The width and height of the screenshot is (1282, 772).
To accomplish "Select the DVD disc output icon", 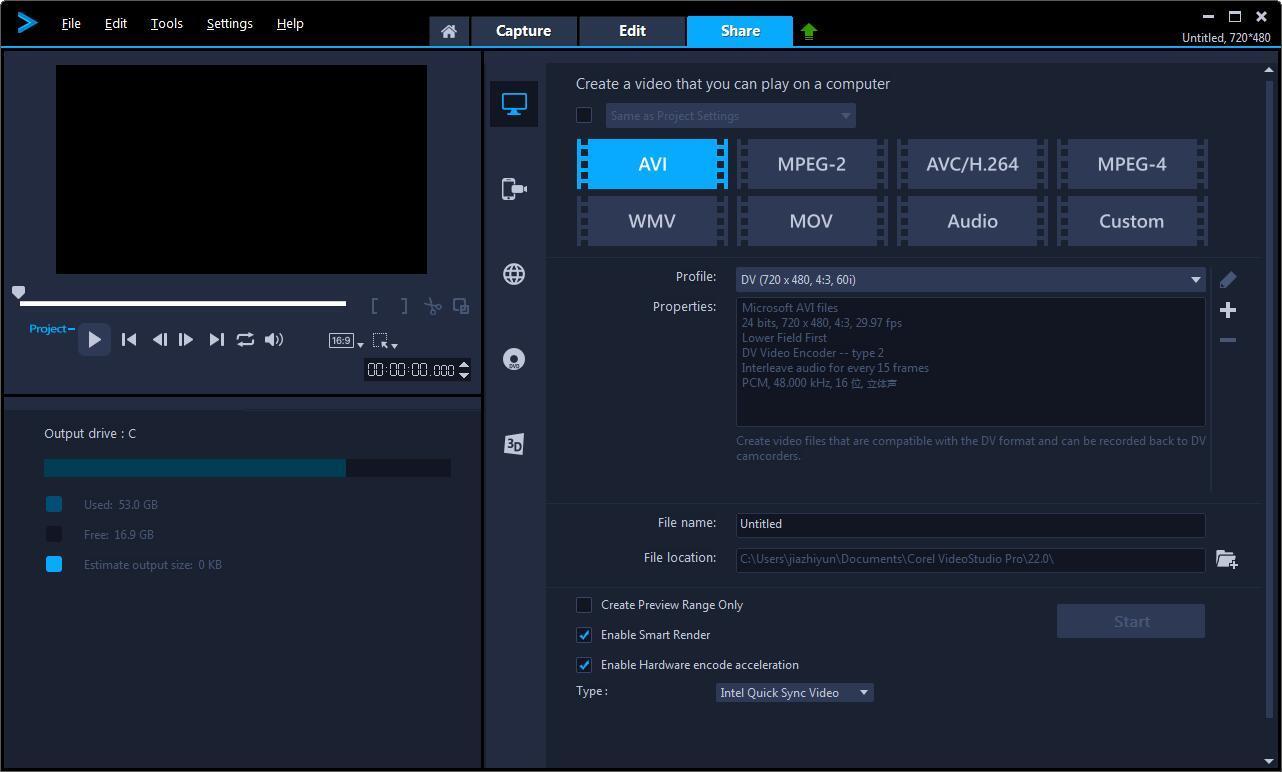I will [x=514, y=359].
